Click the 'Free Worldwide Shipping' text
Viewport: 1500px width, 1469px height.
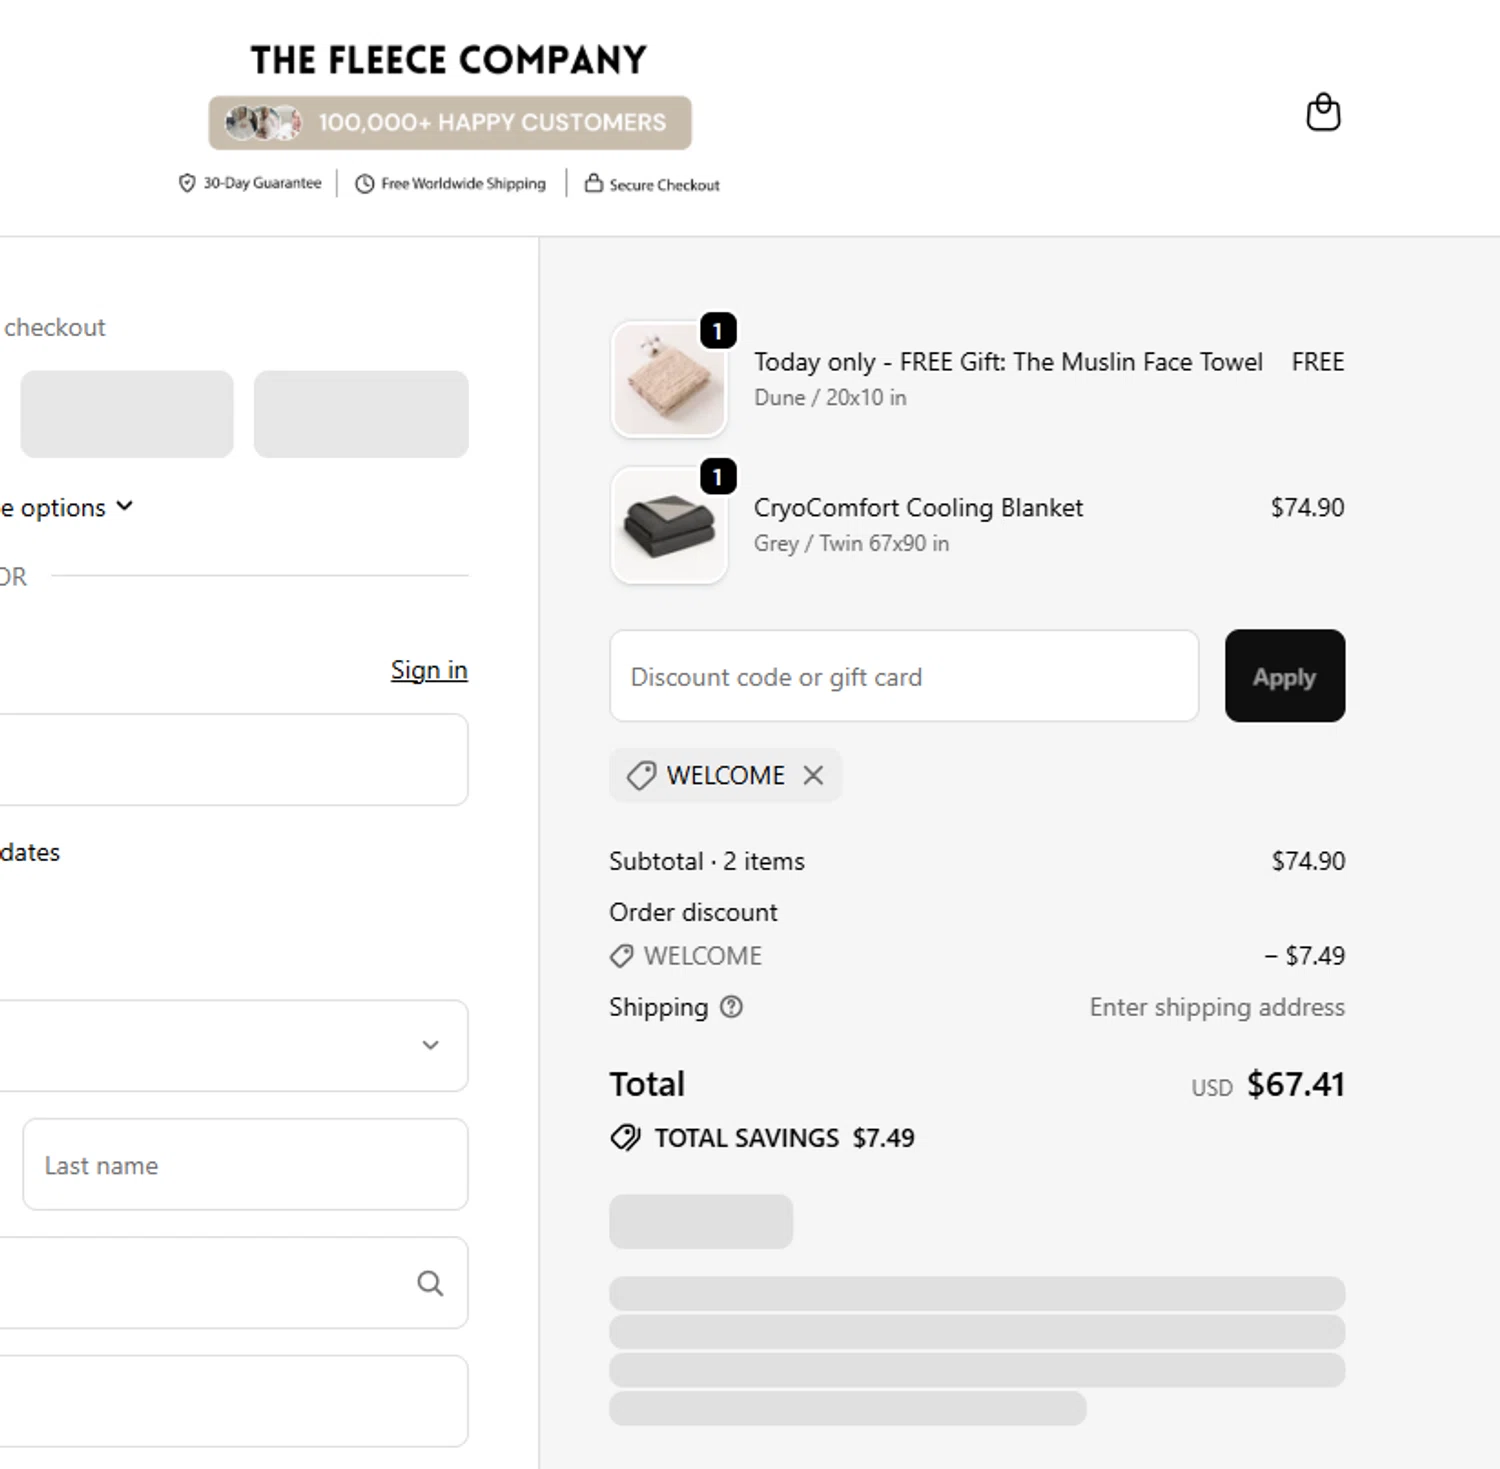click(464, 184)
